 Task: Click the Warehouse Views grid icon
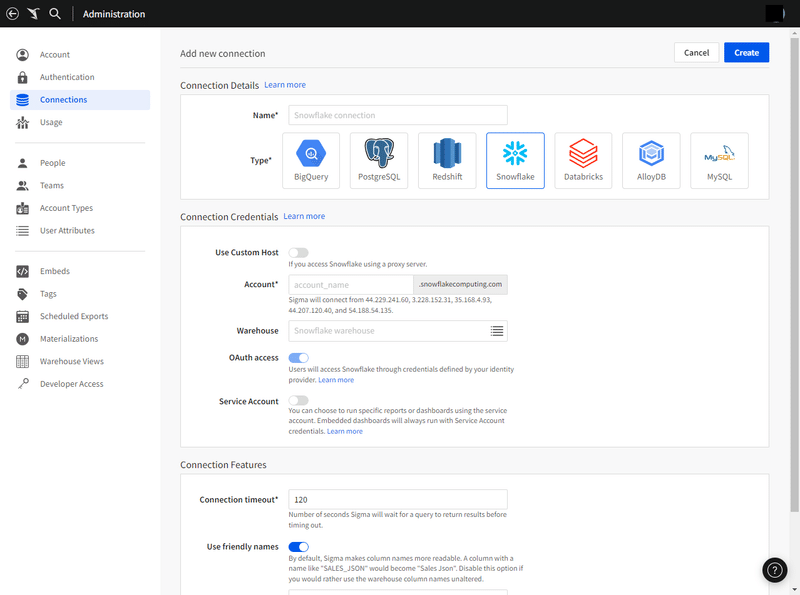pyautogui.click(x=22, y=361)
